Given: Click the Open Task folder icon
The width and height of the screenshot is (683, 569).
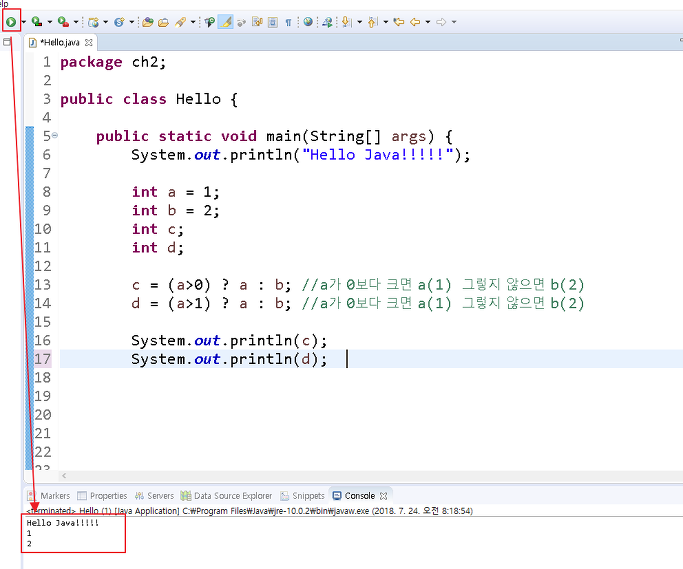Looking at the screenshot, I should tap(163, 22).
